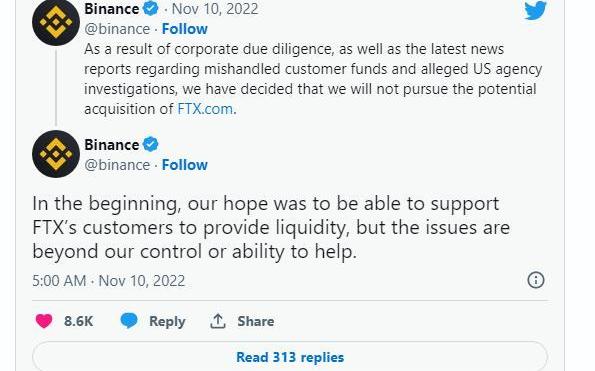Open the 5:00 AM Nov 10, 2022 timestamp
This screenshot has width=595, height=371.
click(x=109, y=281)
